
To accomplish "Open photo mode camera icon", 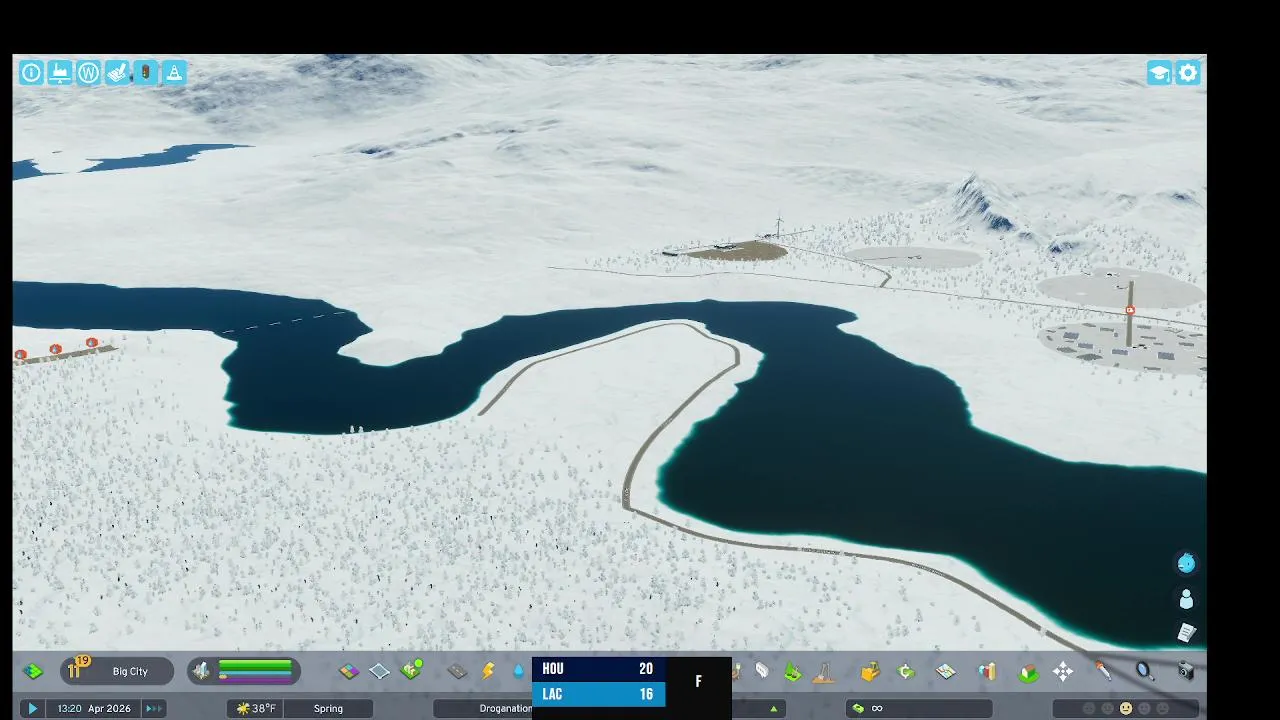I will pyautogui.click(x=1187, y=671).
